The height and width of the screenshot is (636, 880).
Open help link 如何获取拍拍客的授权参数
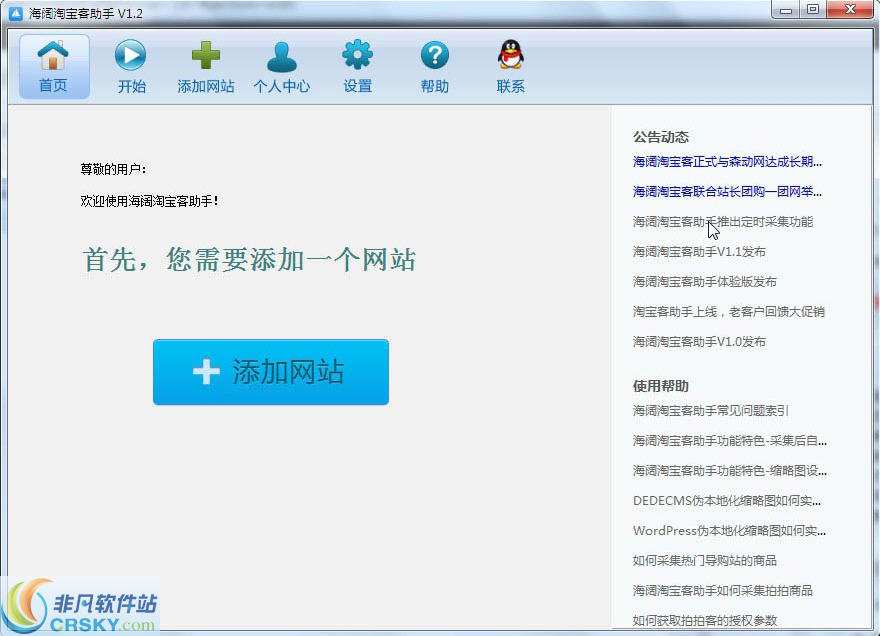coord(705,620)
